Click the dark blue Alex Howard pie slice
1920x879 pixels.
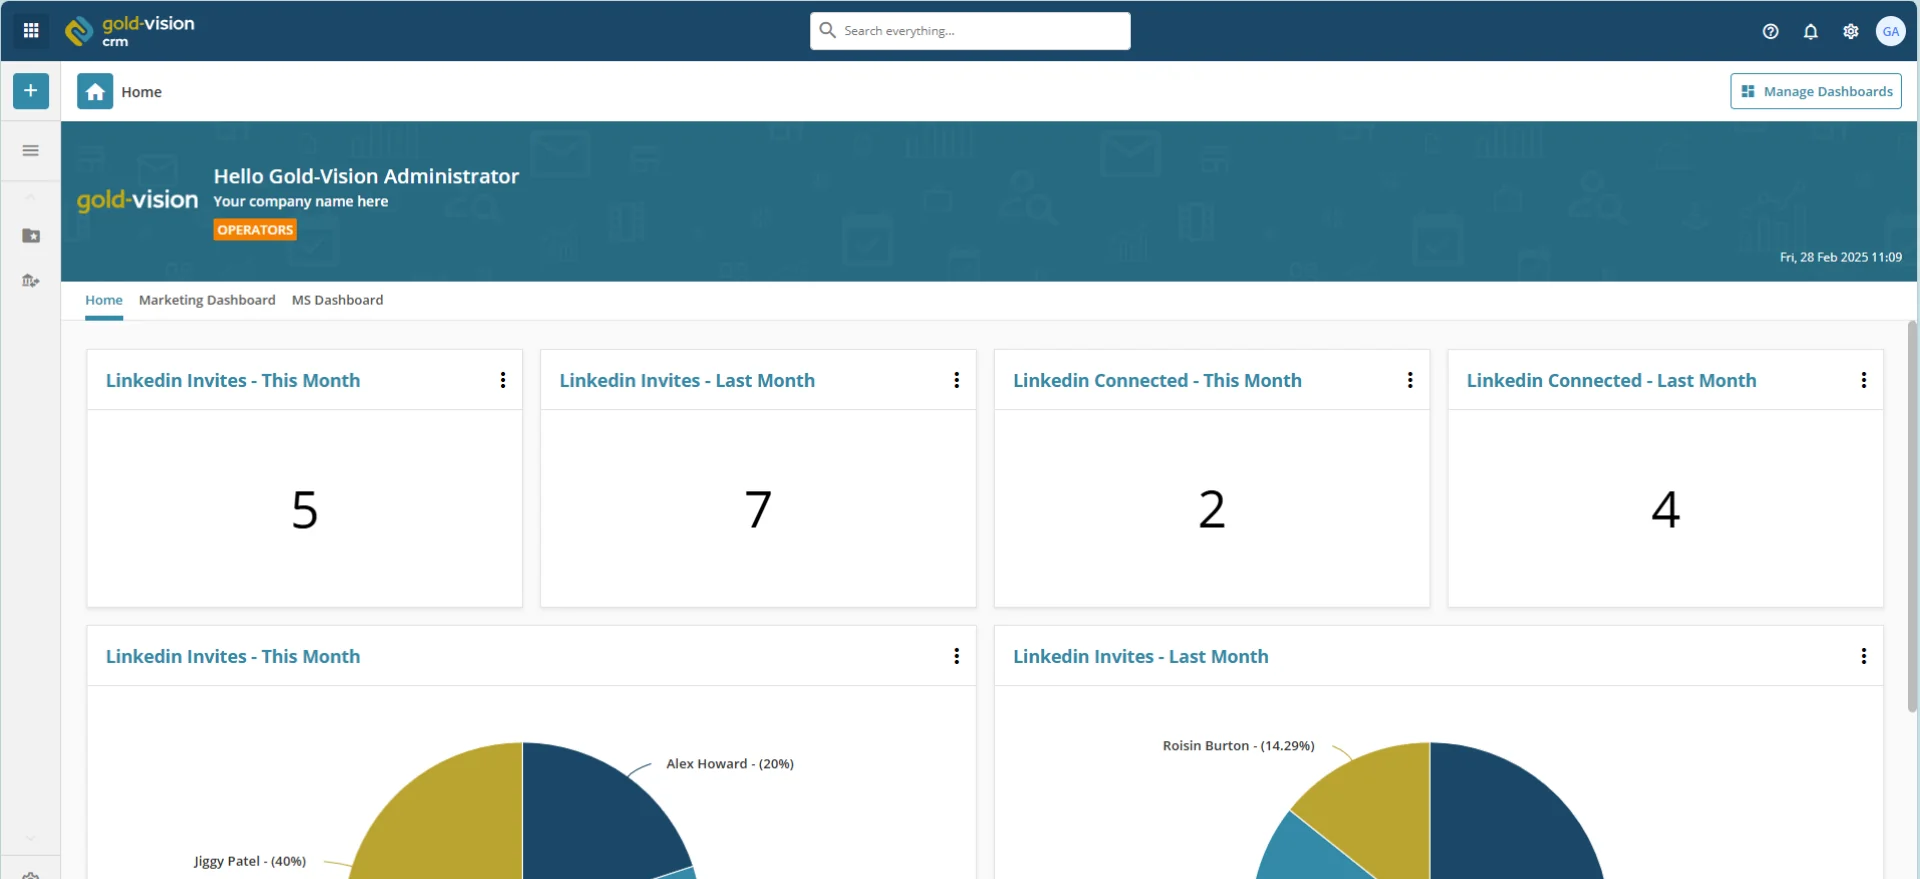[x=590, y=820]
